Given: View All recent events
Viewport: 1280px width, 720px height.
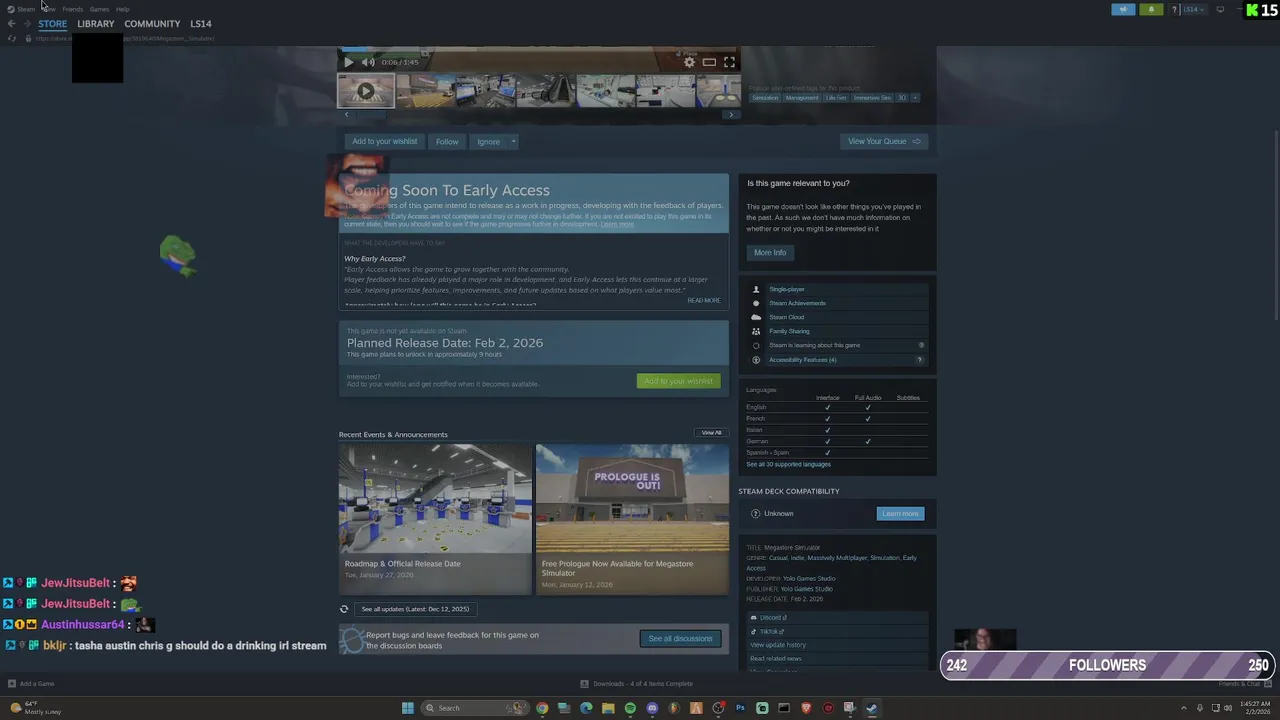Looking at the screenshot, I should click(711, 433).
